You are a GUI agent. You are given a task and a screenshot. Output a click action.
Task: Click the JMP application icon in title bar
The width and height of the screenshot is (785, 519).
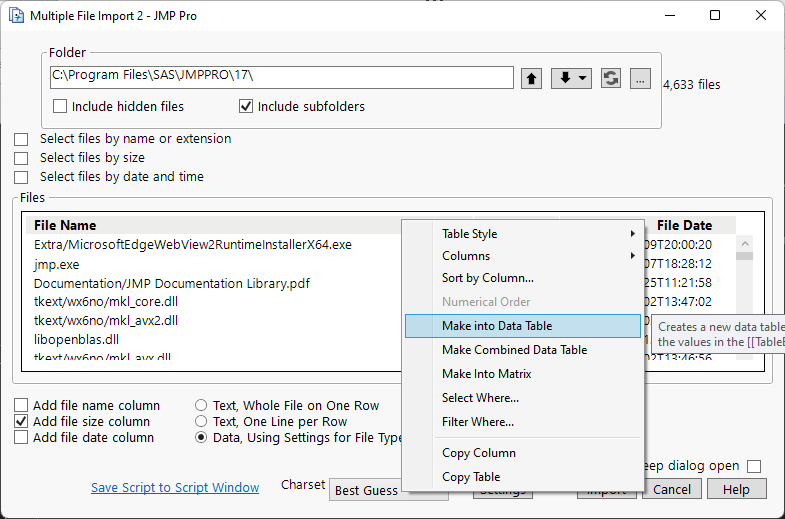pos(15,15)
